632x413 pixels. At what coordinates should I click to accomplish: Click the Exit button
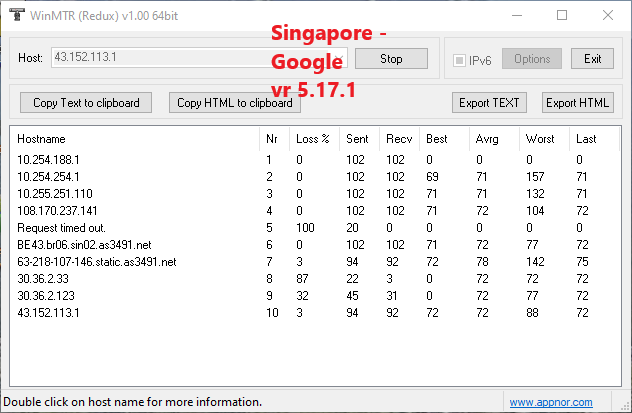click(x=592, y=59)
